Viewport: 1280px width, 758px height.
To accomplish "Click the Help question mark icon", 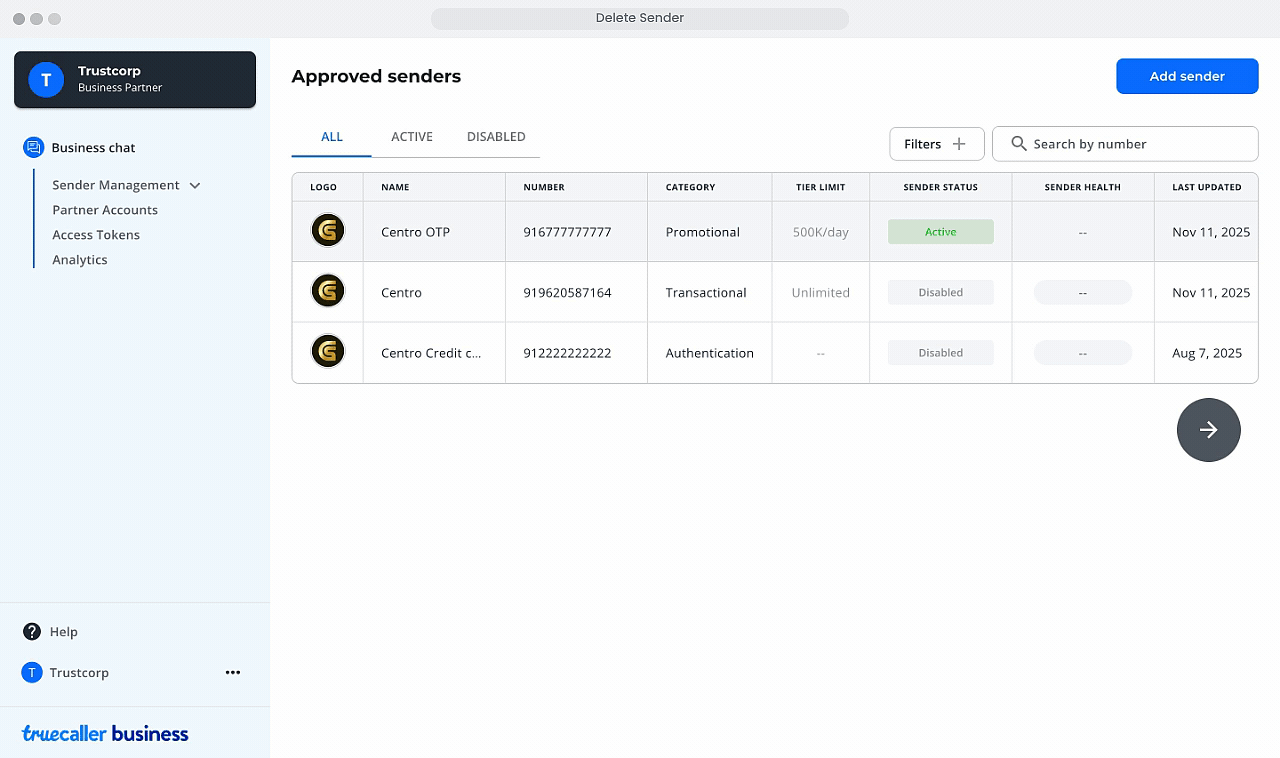I will click(32, 632).
